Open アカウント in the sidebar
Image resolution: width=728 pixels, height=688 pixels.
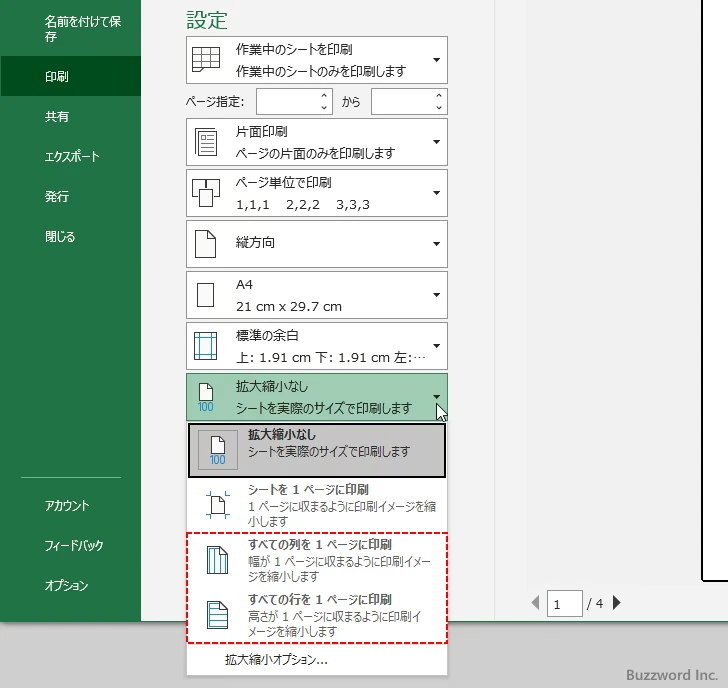point(71,505)
